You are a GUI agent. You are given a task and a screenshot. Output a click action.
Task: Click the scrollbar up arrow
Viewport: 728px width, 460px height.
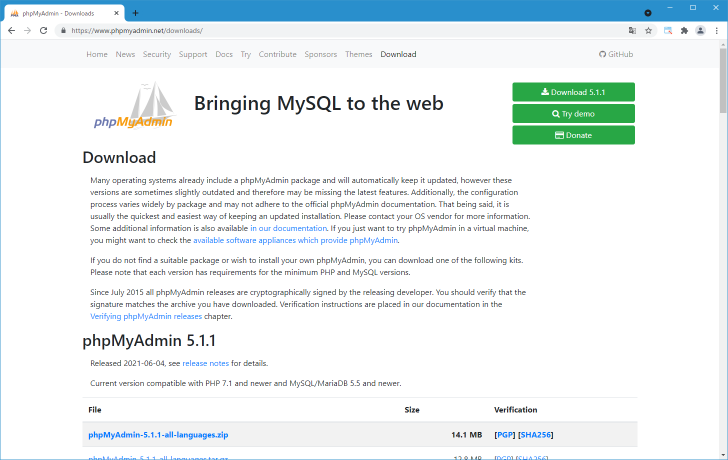[x=723, y=45]
